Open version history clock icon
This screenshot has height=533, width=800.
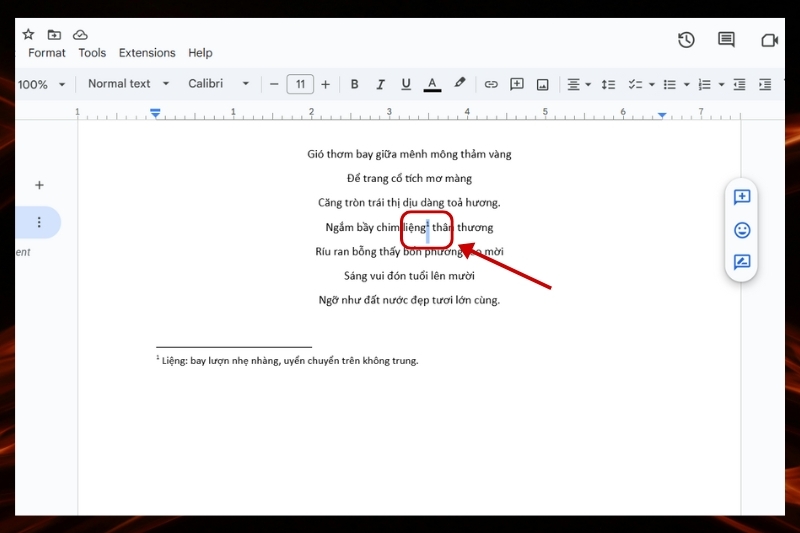[x=686, y=40]
